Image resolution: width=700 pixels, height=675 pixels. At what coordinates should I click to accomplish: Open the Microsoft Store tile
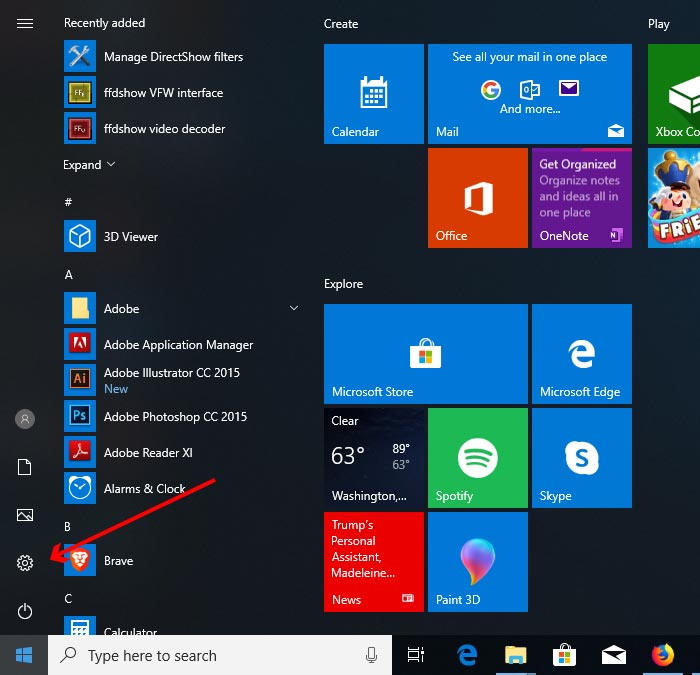(425, 354)
